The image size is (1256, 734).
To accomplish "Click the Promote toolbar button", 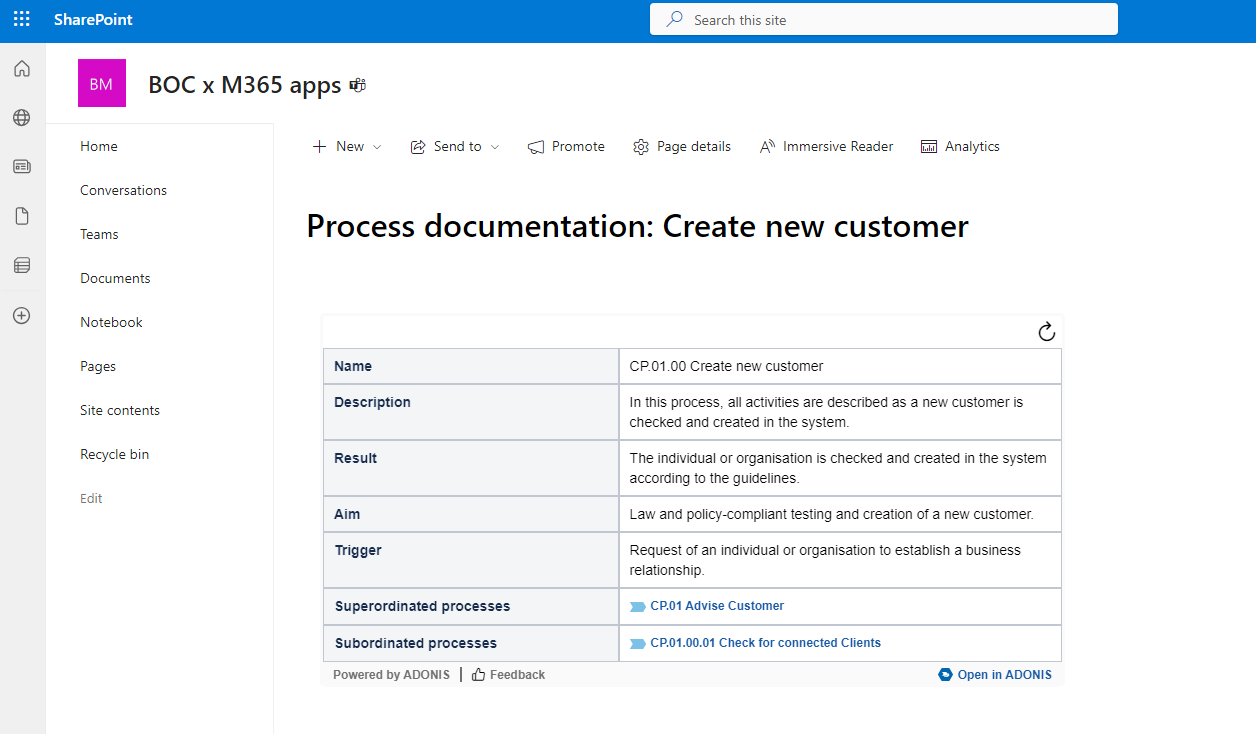I will pyautogui.click(x=566, y=147).
